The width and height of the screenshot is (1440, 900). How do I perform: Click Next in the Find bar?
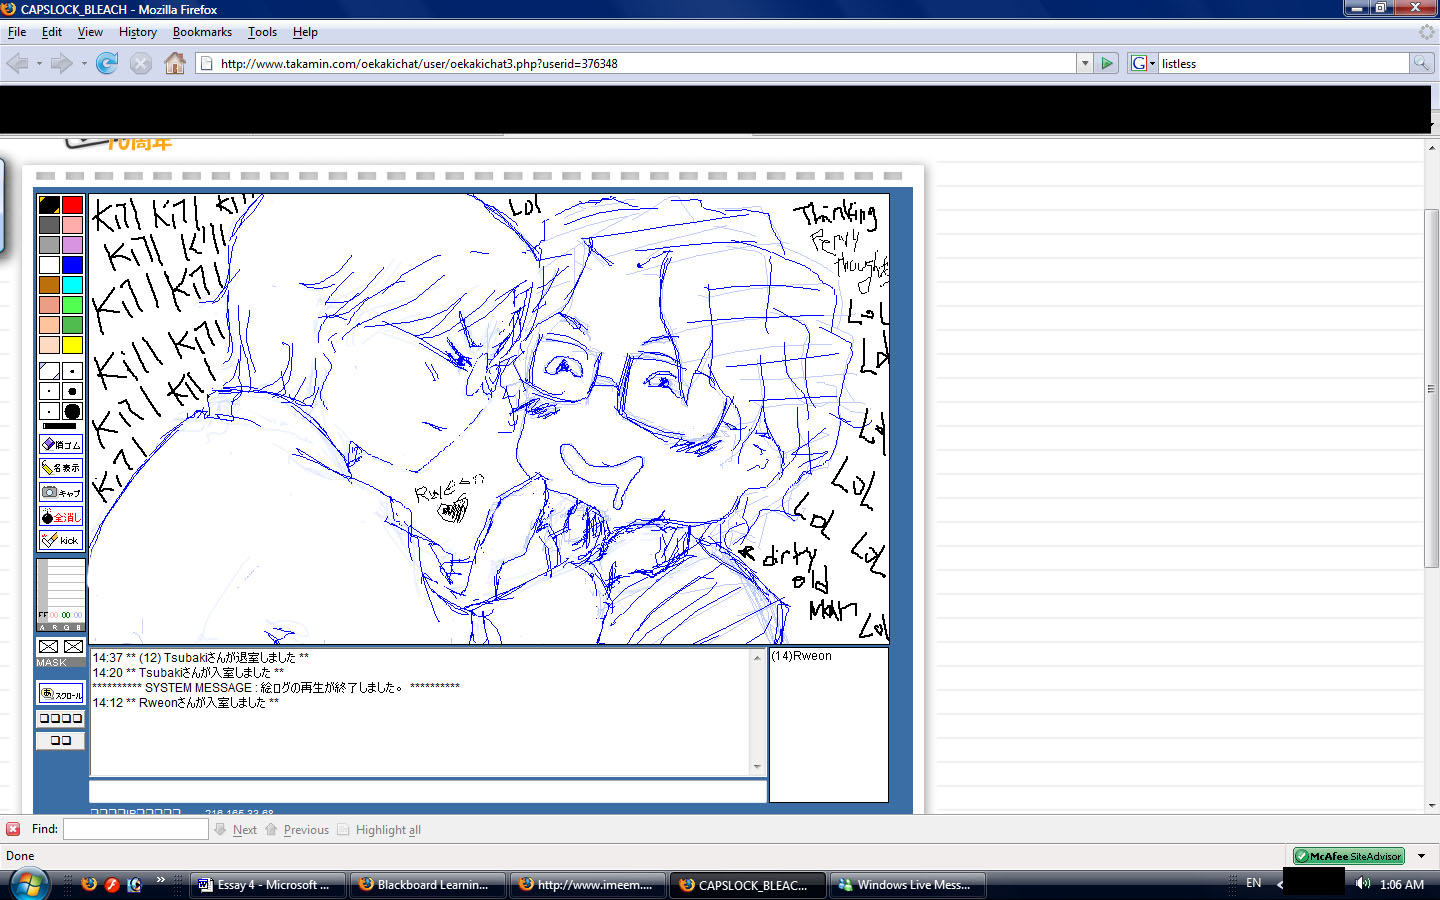(x=235, y=830)
